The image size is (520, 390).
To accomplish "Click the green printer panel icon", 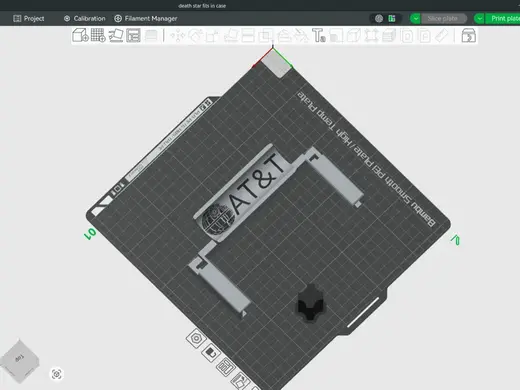I will pyautogui.click(x=392, y=19).
